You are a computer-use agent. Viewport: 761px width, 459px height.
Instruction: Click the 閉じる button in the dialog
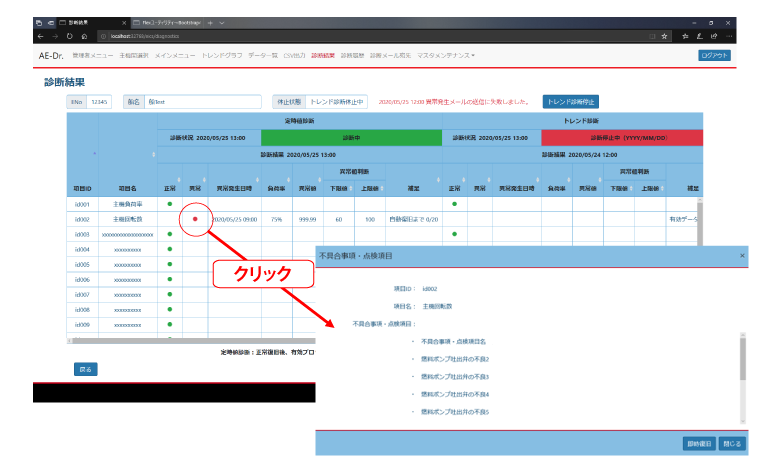pyautogui.click(x=732, y=441)
